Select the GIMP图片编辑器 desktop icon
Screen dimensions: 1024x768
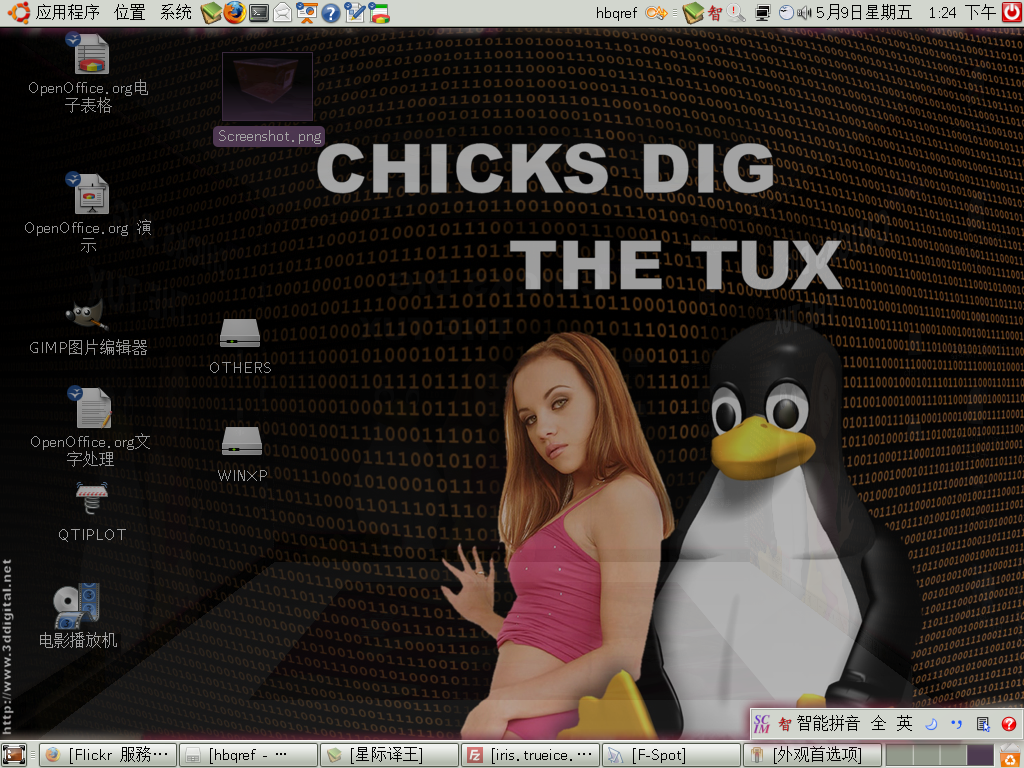(x=88, y=327)
